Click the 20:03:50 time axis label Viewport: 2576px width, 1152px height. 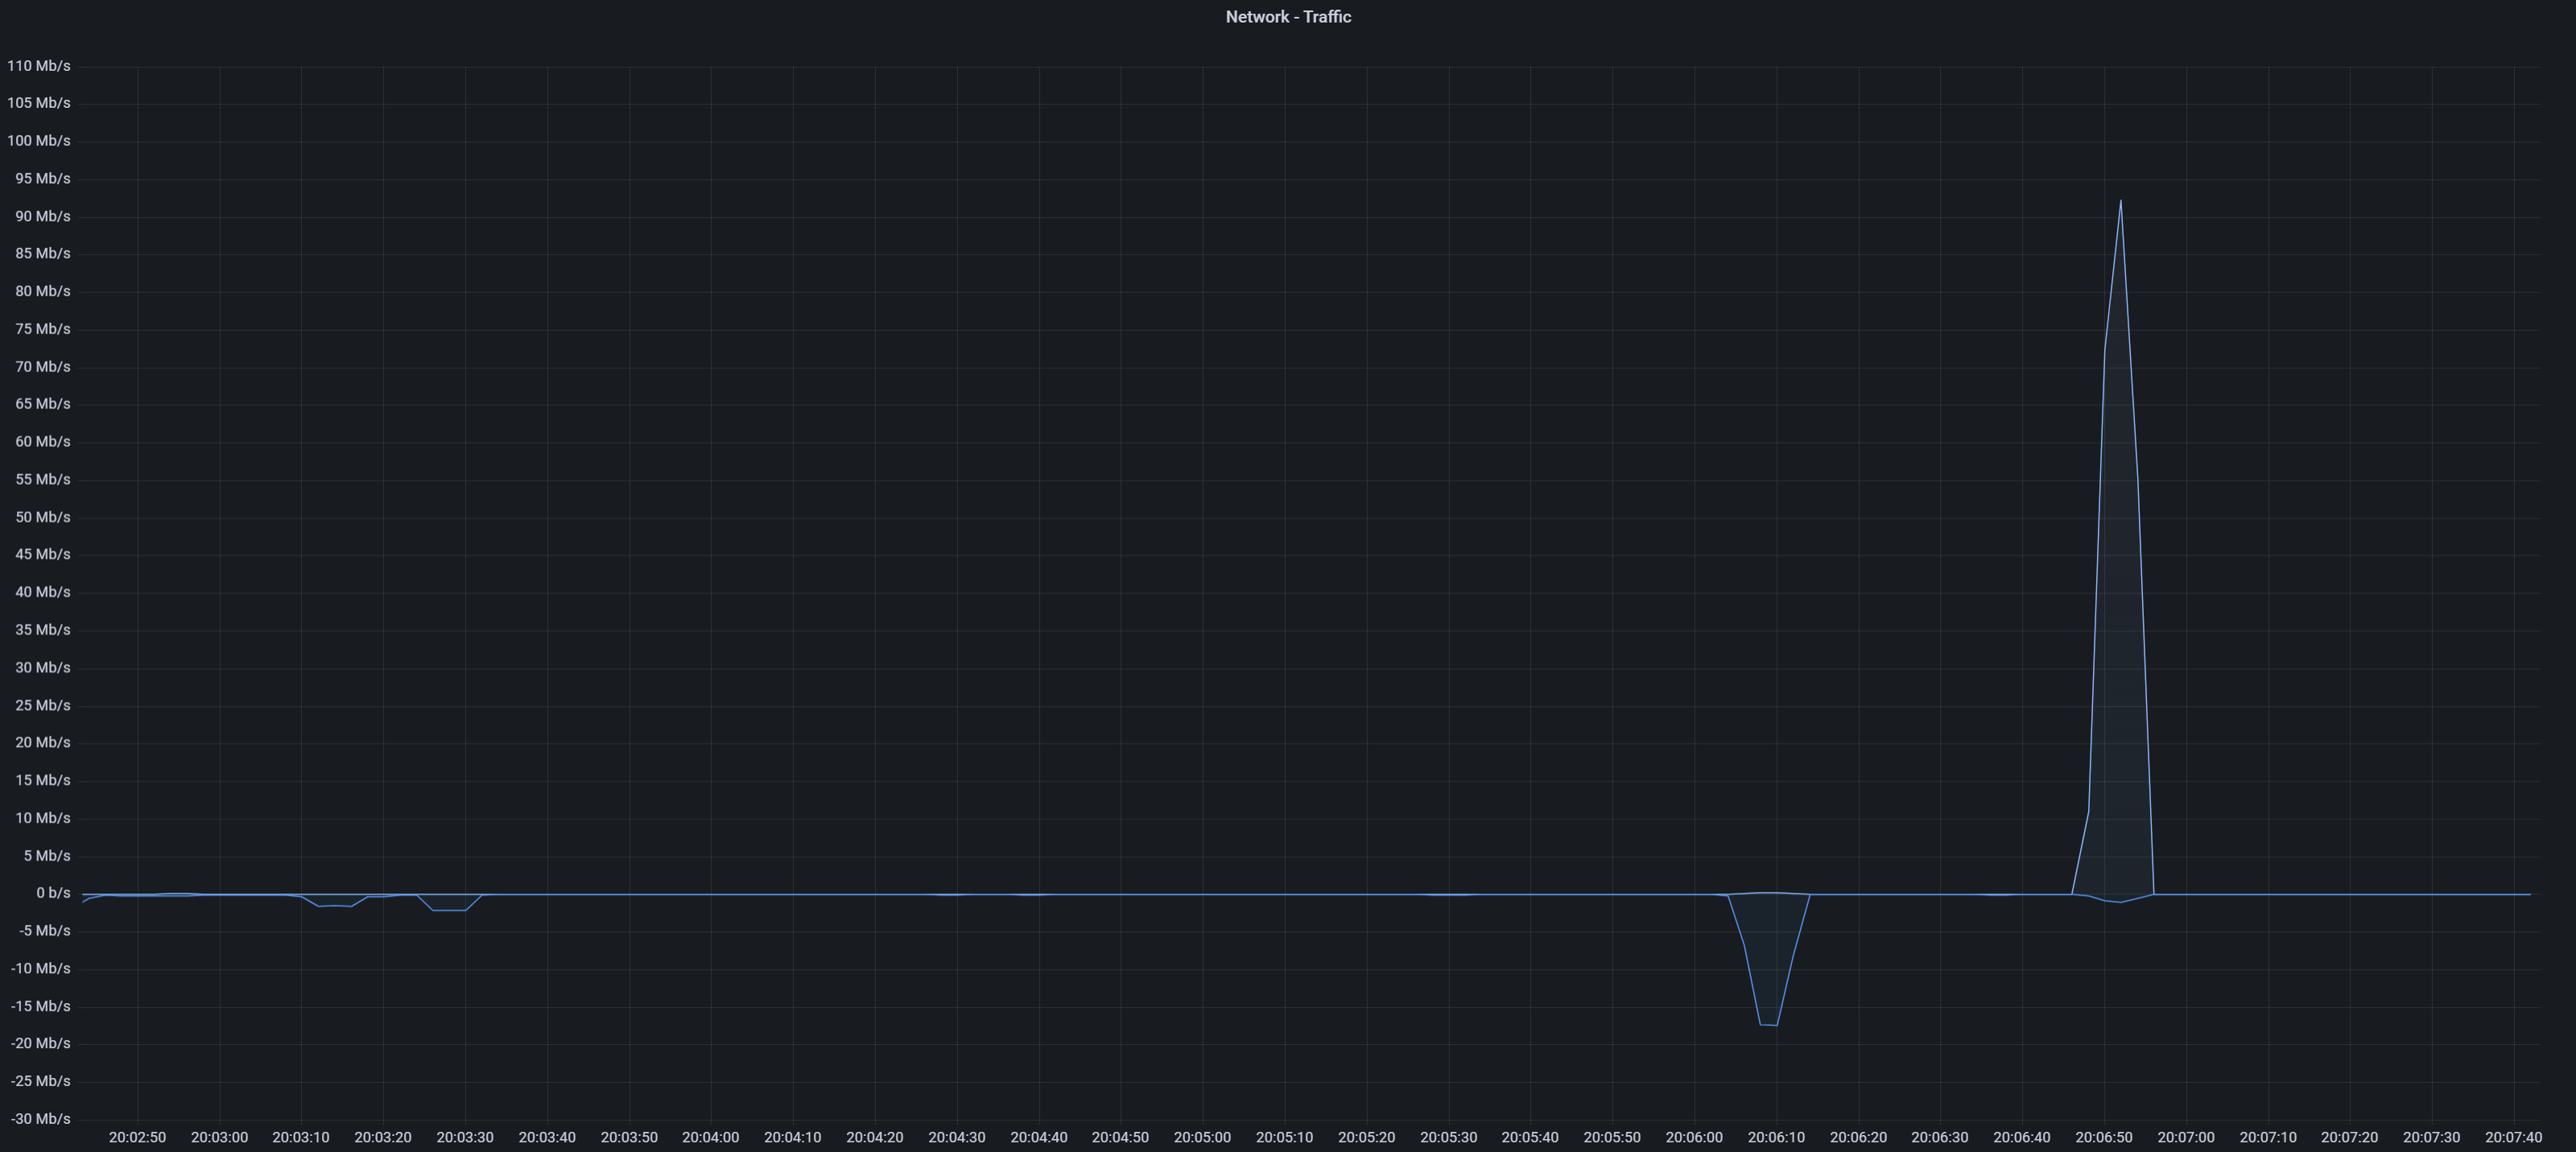[x=629, y=1138]
